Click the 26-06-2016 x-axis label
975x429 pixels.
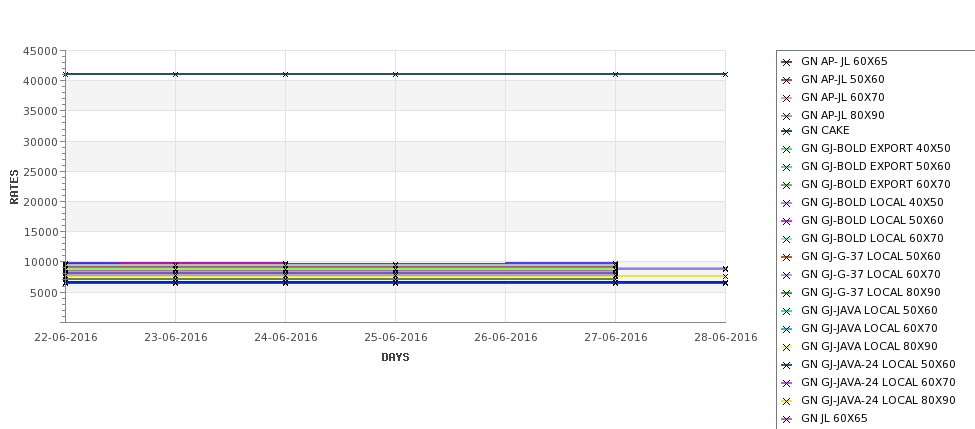(506, 338)
